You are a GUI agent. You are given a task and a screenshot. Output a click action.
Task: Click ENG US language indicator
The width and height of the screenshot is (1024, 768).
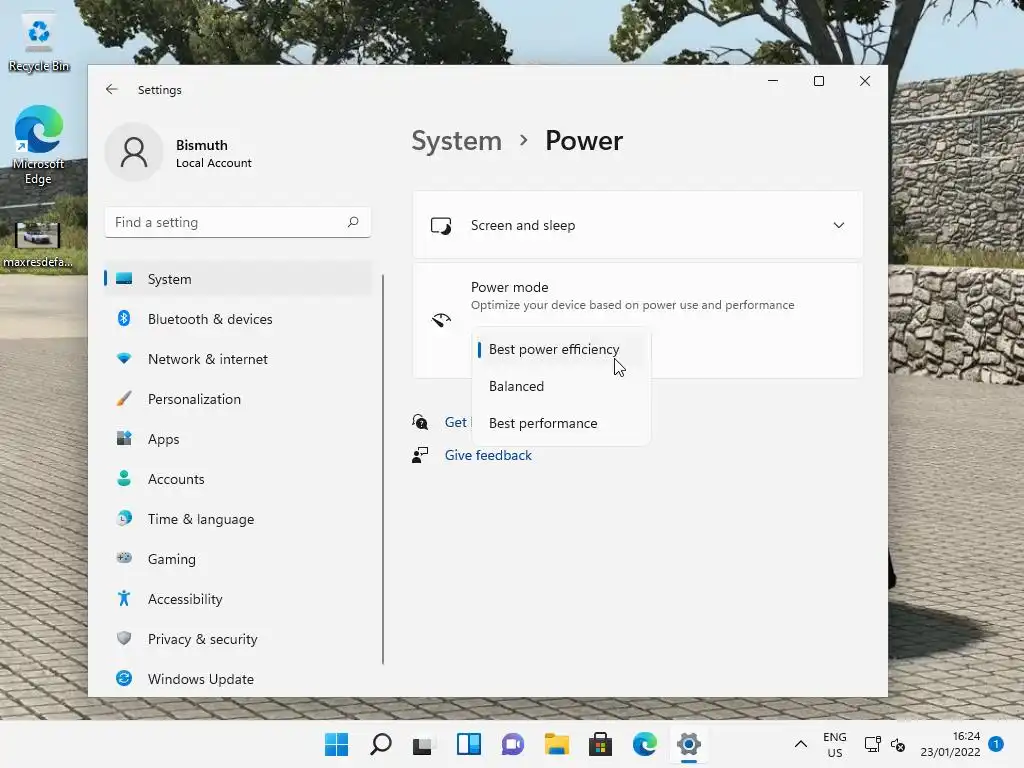tap(835, 744)
